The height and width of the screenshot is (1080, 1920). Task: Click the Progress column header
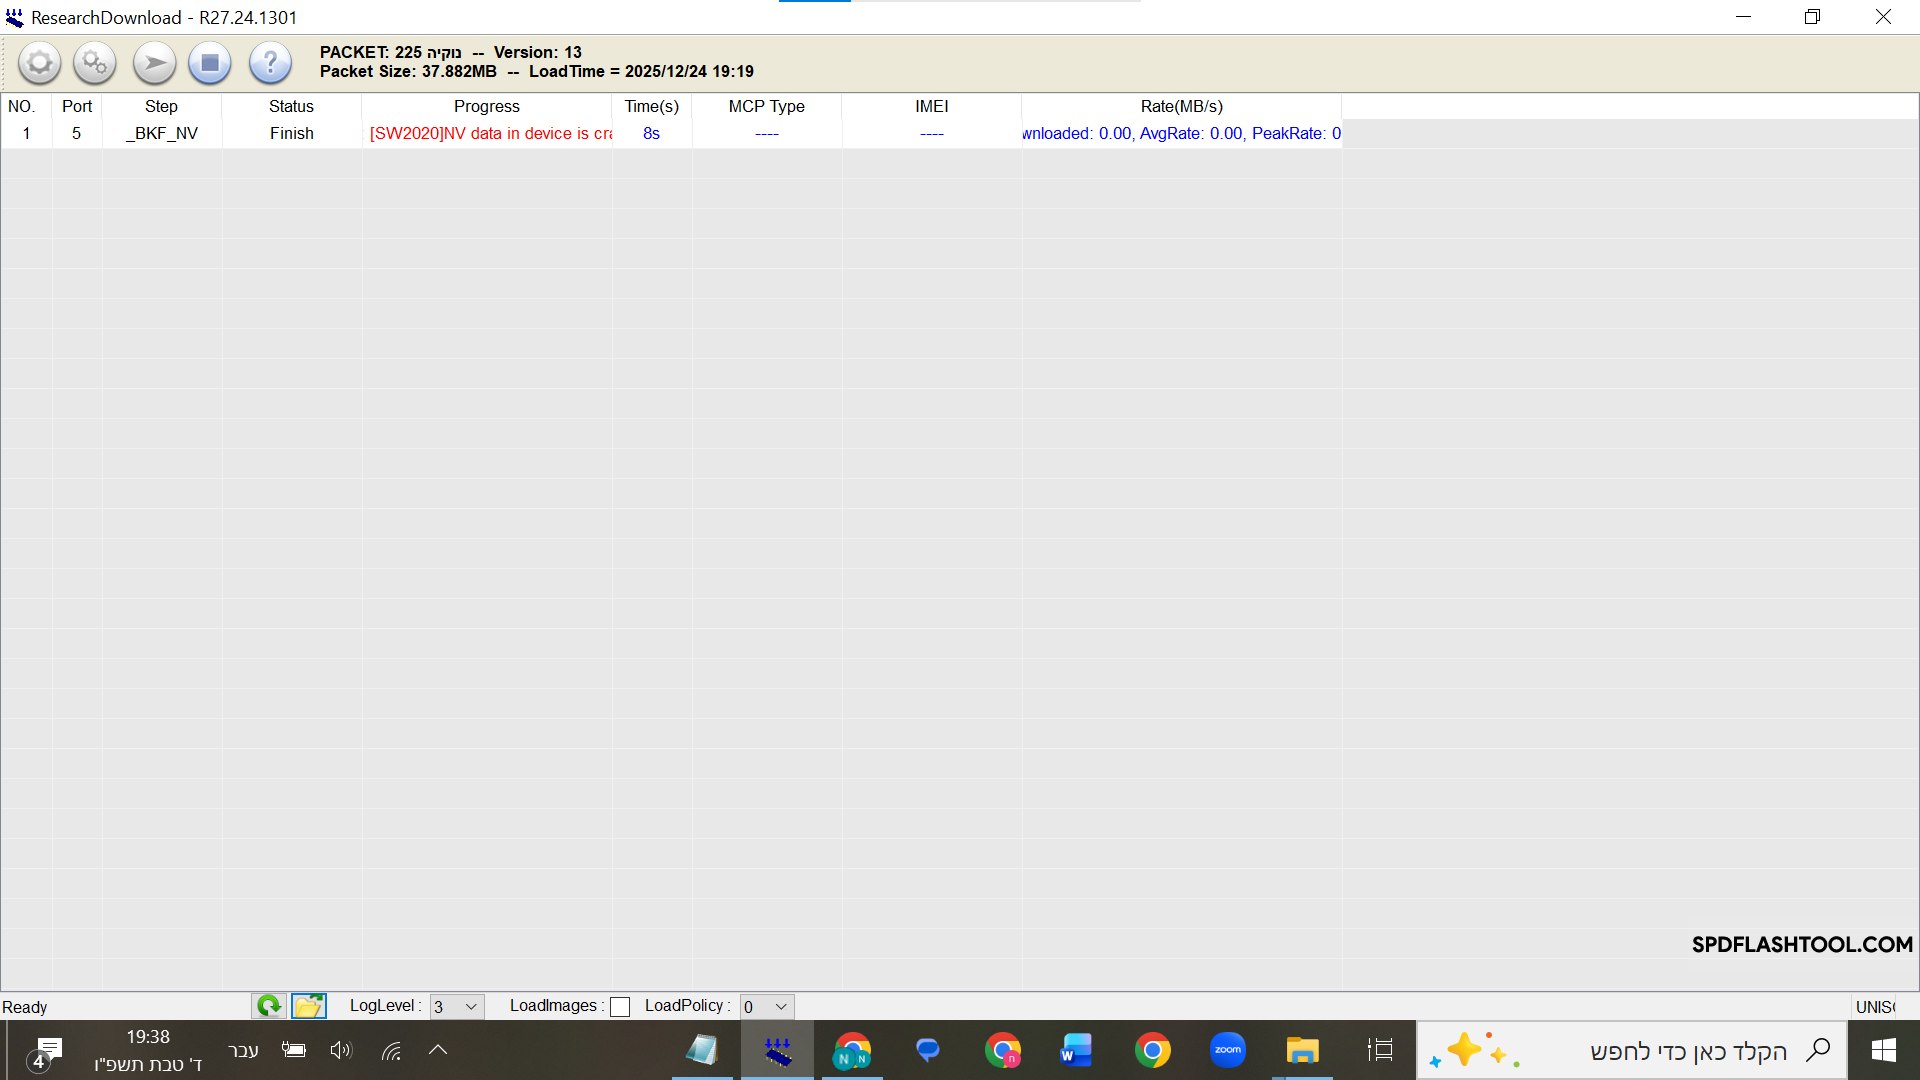point(486,106)
